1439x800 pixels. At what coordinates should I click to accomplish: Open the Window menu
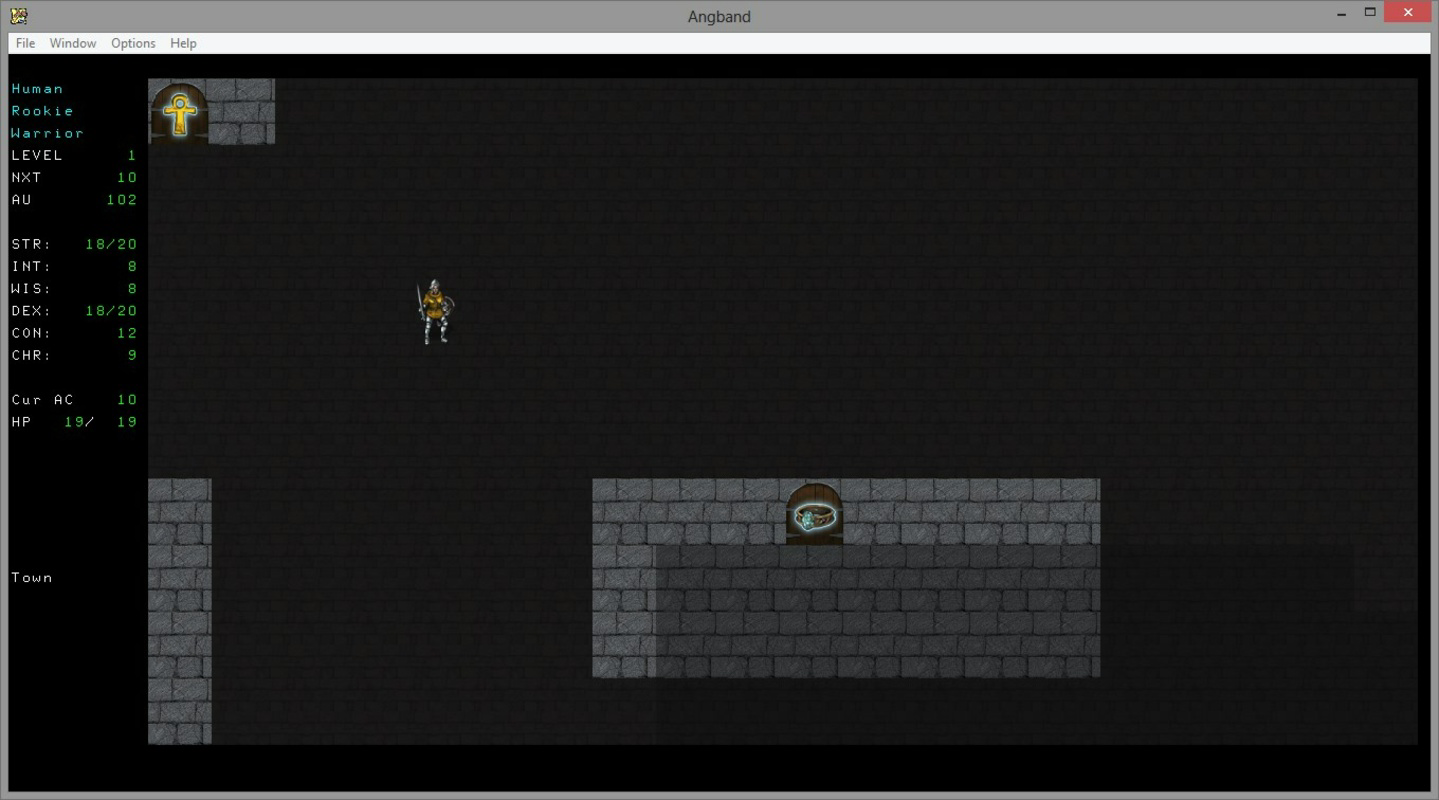tap(73, 43)
